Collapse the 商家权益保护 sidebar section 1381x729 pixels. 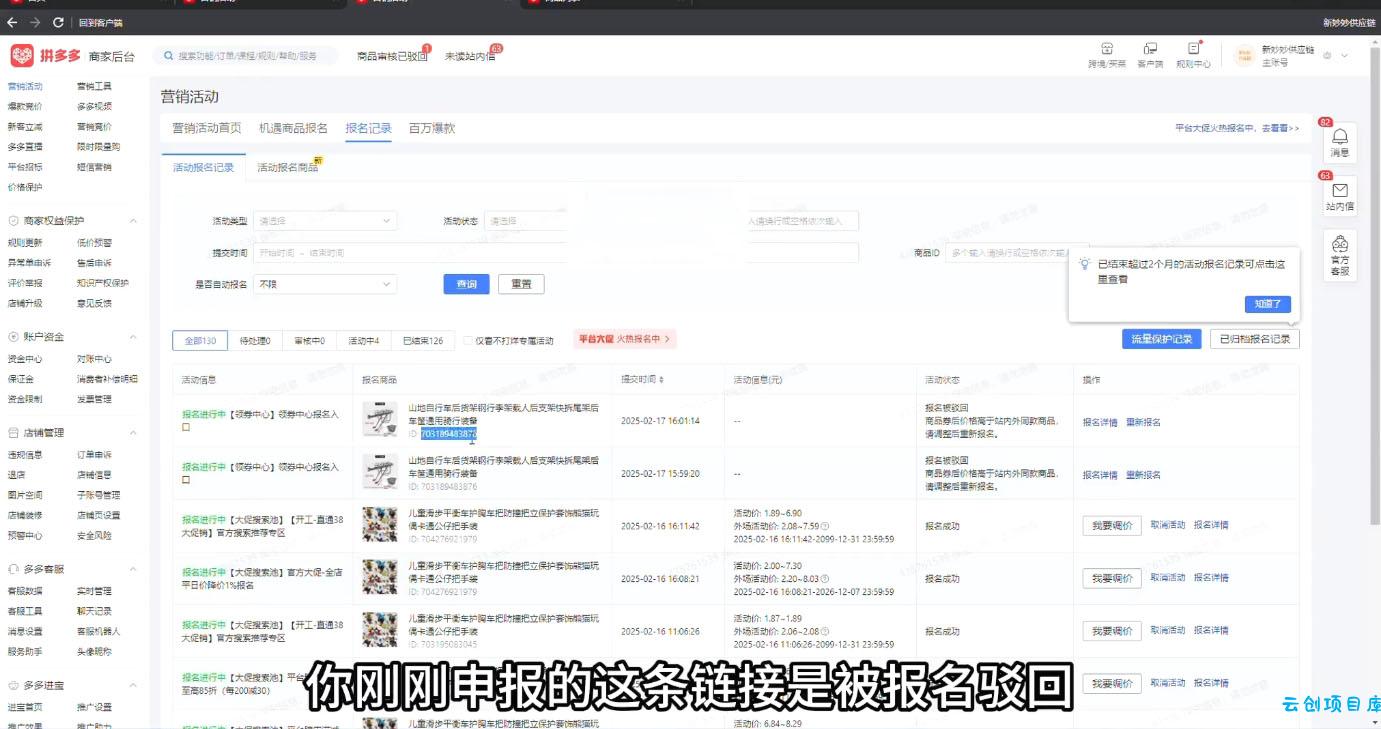133,221
